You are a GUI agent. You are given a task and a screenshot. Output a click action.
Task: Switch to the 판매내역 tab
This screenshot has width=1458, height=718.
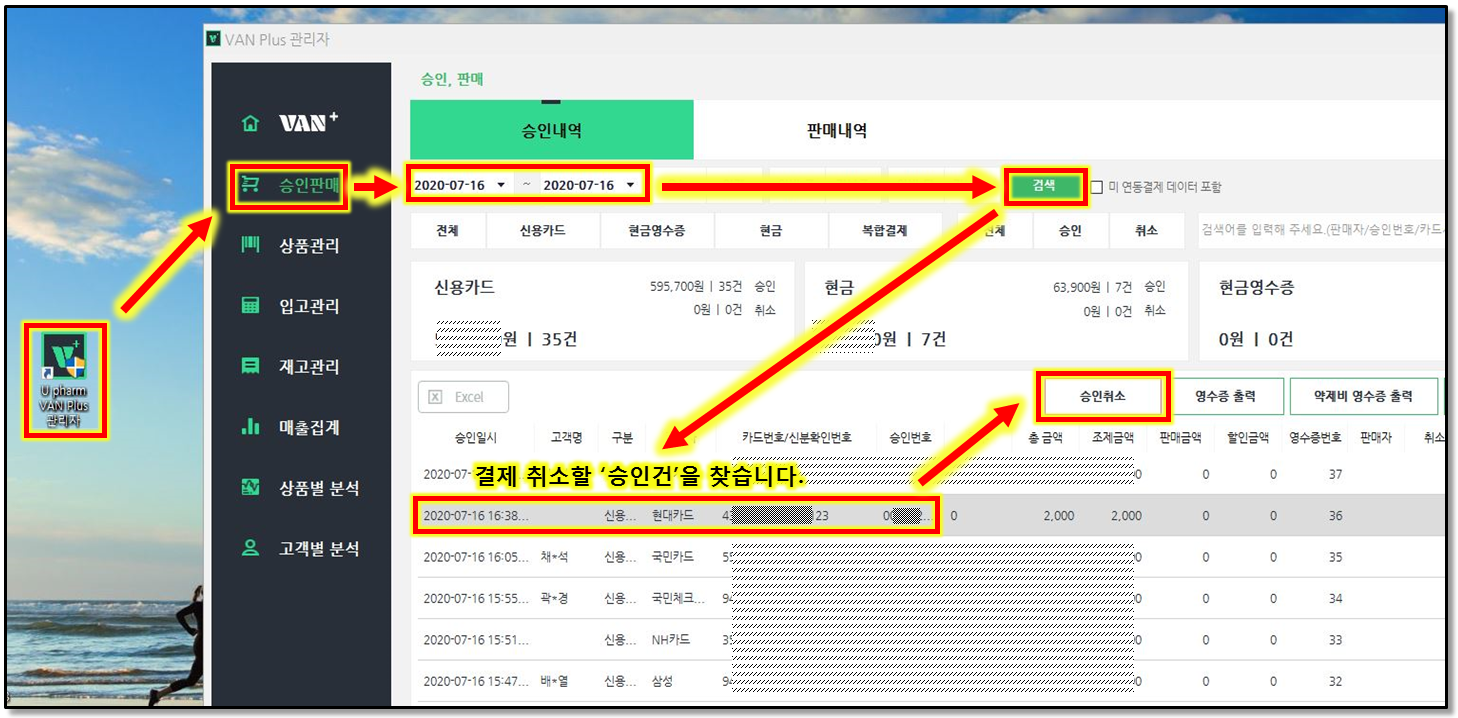(836, 131)
